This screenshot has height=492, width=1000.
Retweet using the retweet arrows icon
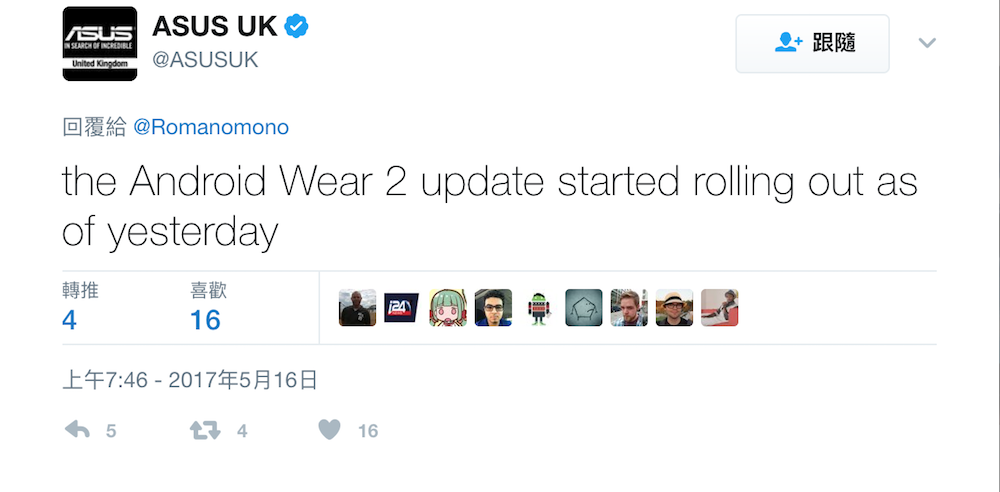point(205,430)
